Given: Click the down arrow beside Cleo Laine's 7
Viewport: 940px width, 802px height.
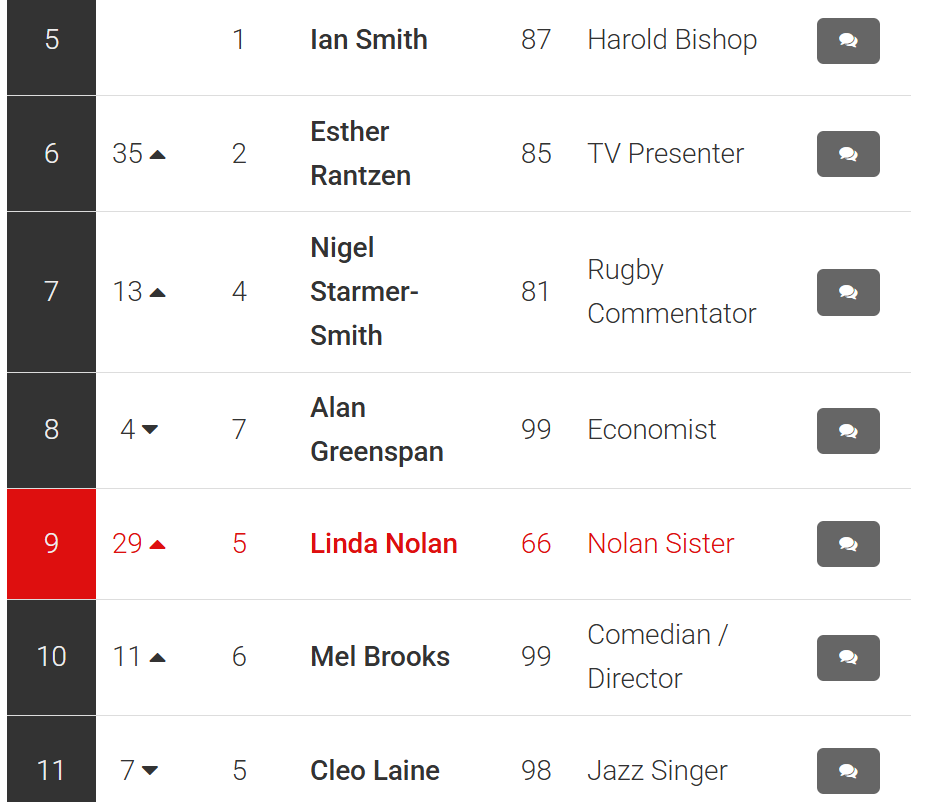Looking at the screenshot, I should [150, 771].
